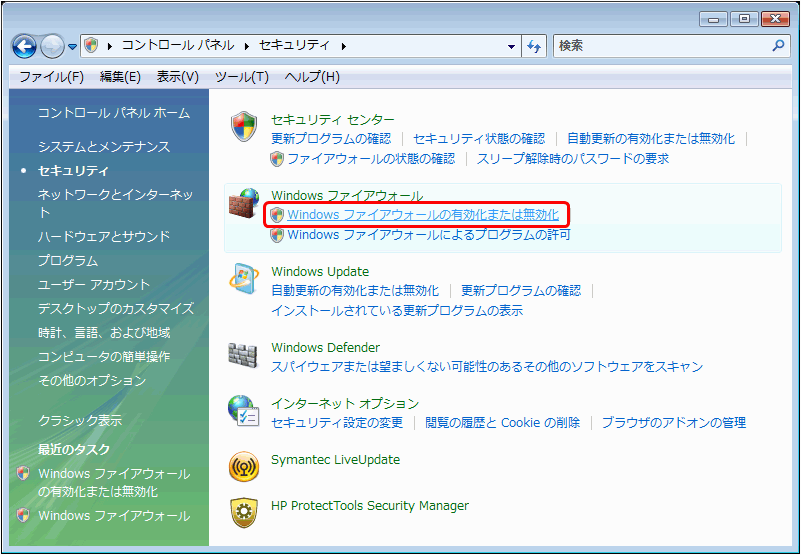The width and height of the screenshot is (801, 555).
Task: Click 更新プログラムの確認 under Windows Update
Action: tap(521, 291)
